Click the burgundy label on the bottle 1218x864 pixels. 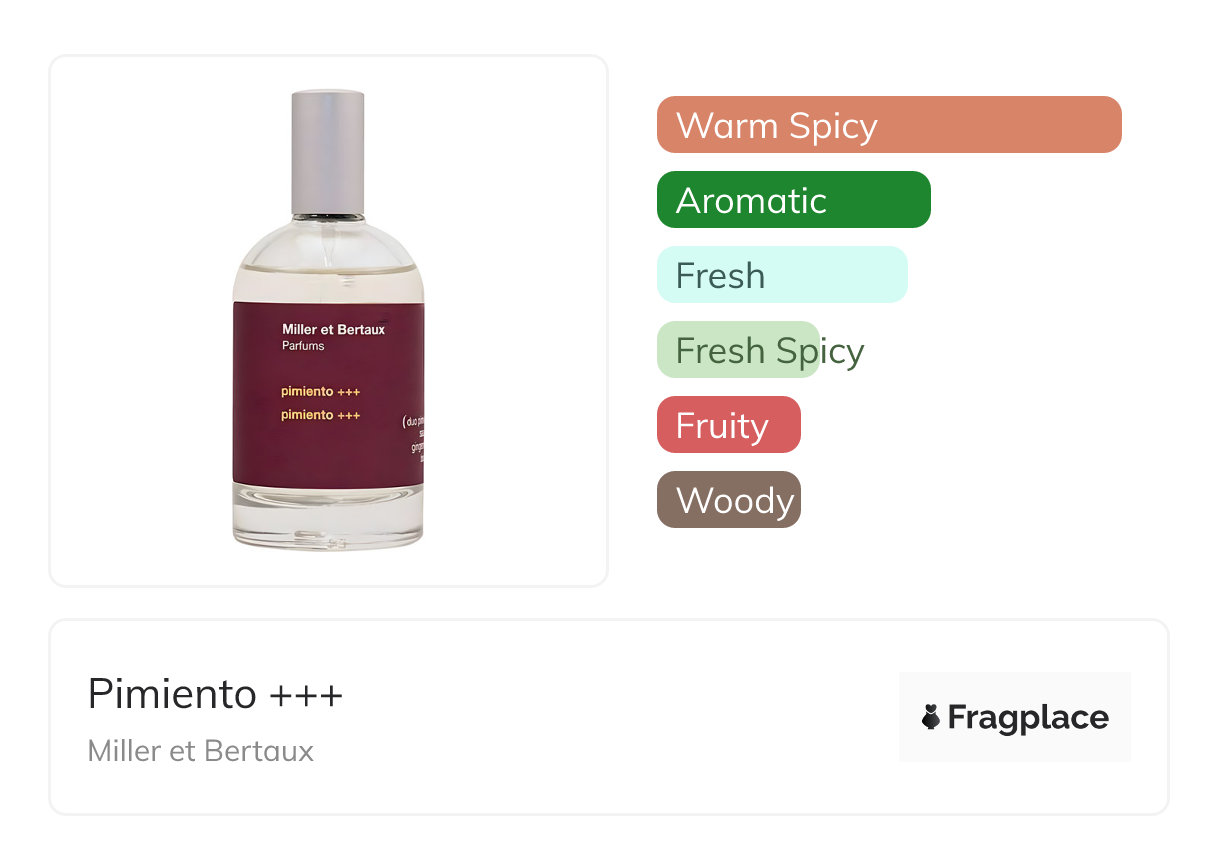click(328, 395)
